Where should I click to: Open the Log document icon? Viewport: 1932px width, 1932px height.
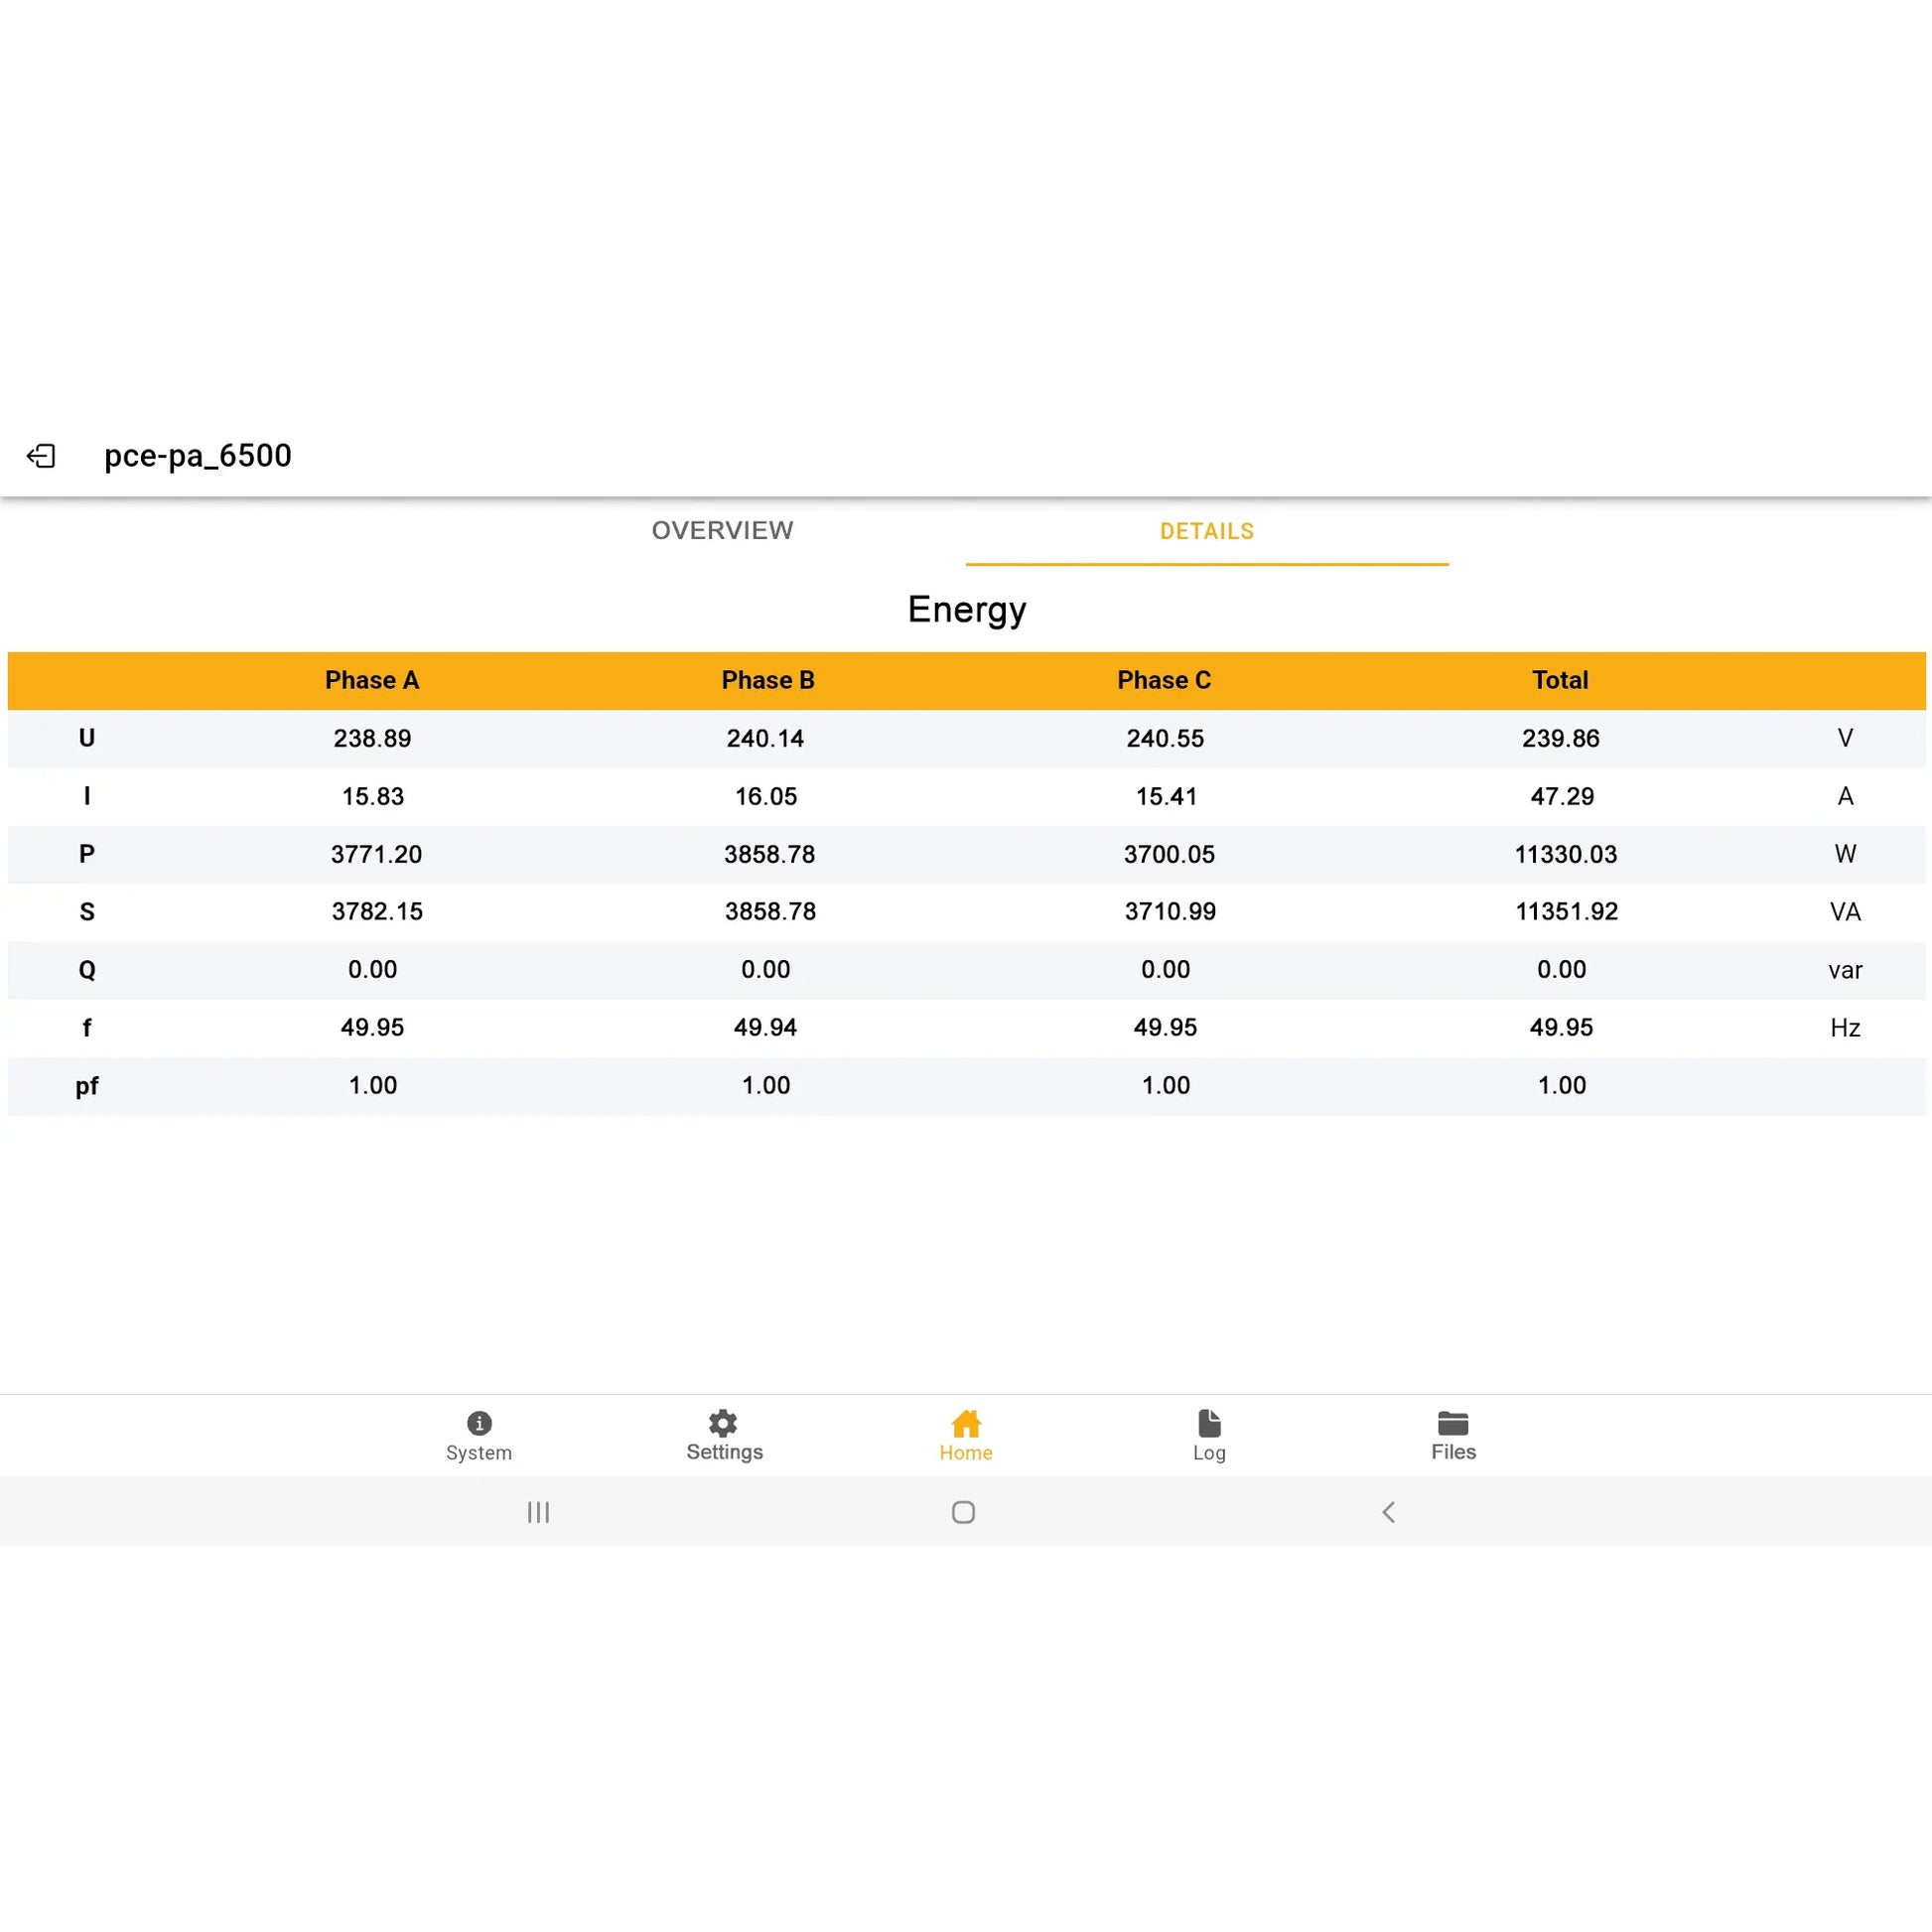click(1209, 1423)
